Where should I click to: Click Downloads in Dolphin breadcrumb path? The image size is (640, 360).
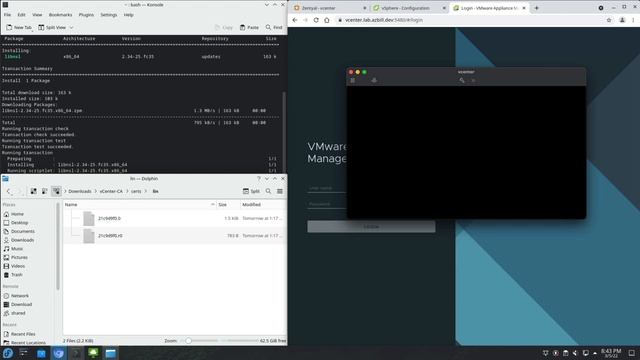pos(80,191)
